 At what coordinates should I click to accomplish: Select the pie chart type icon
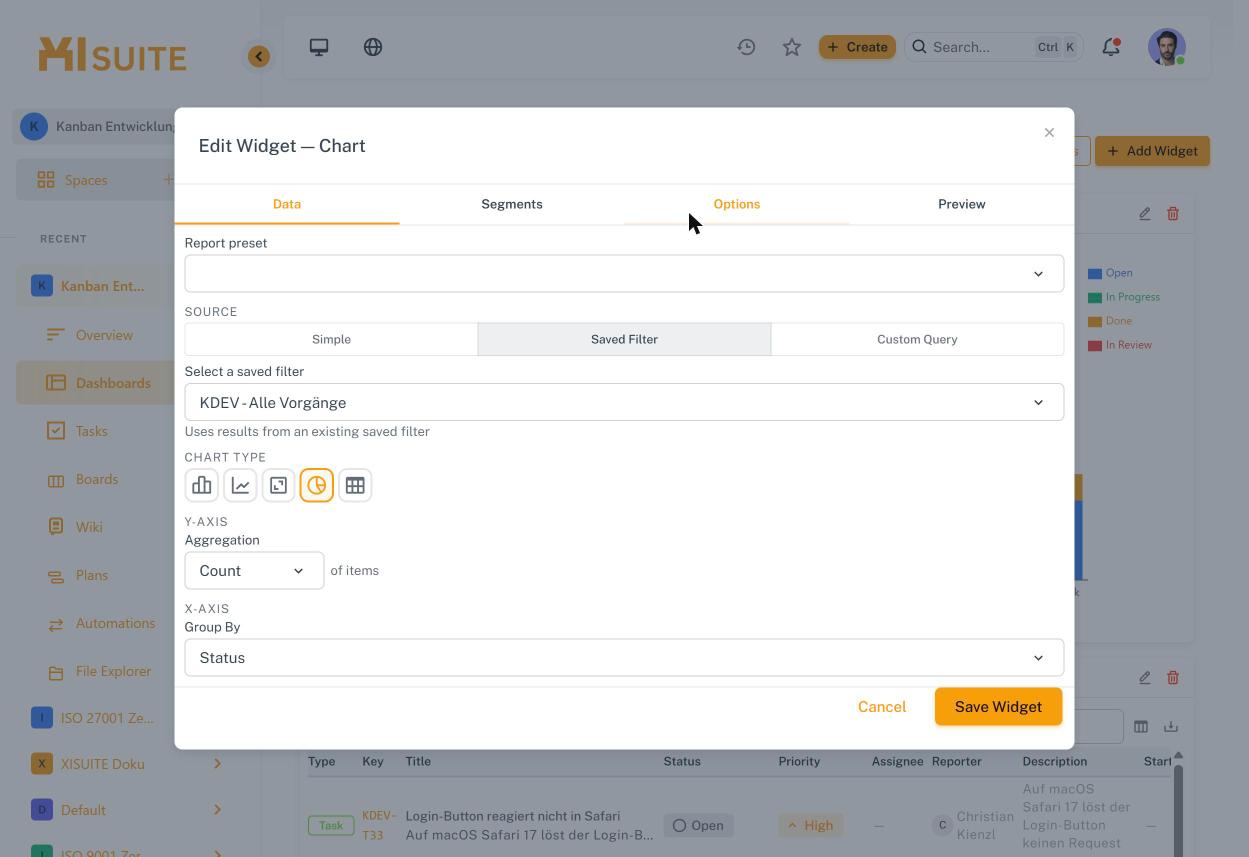tap(316, 485)
